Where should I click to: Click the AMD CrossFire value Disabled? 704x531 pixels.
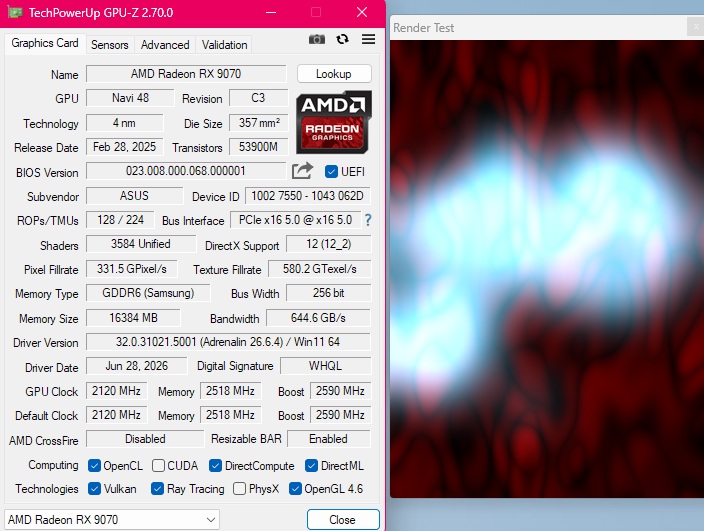145,439
